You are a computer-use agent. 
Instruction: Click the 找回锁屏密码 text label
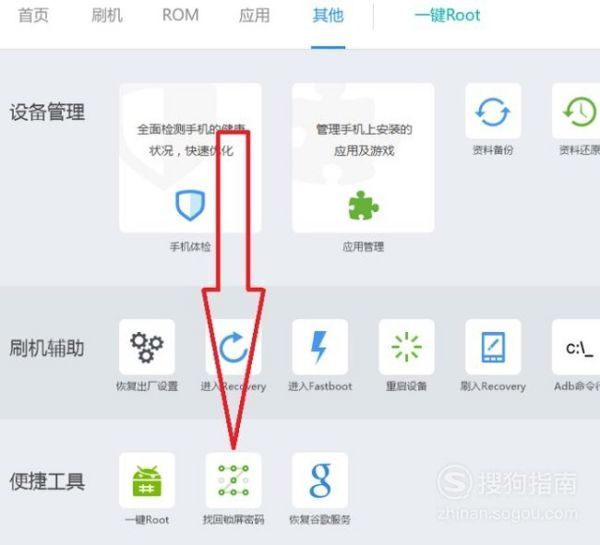(x=233, y=520)
